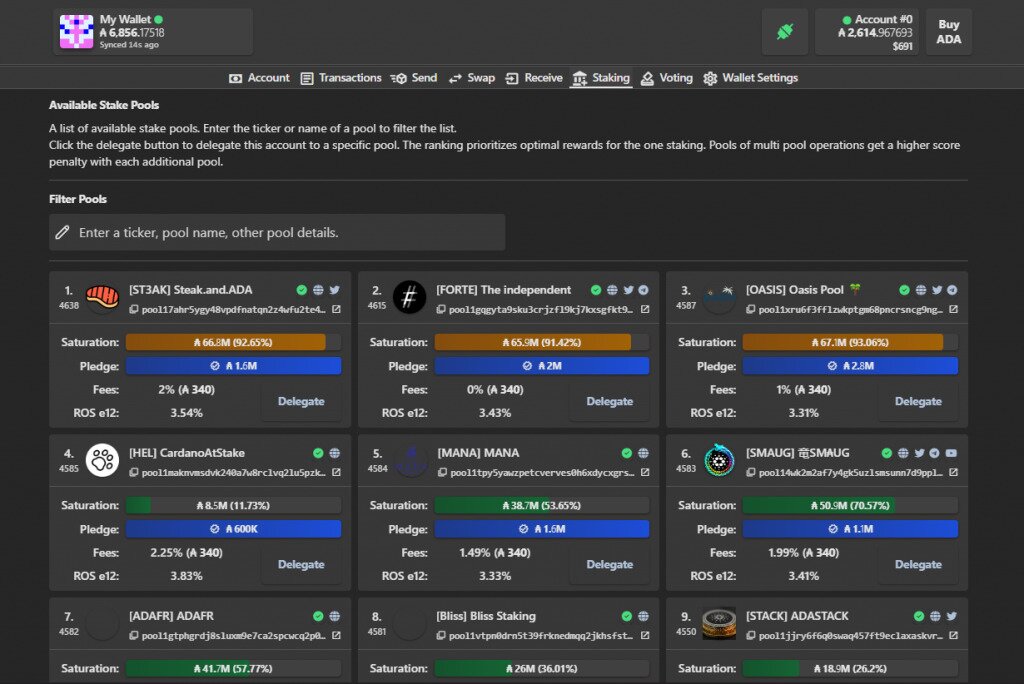The width and height of the screenshot is (1024, 684).
Task: Open the Swap tab
Action: 471,78
